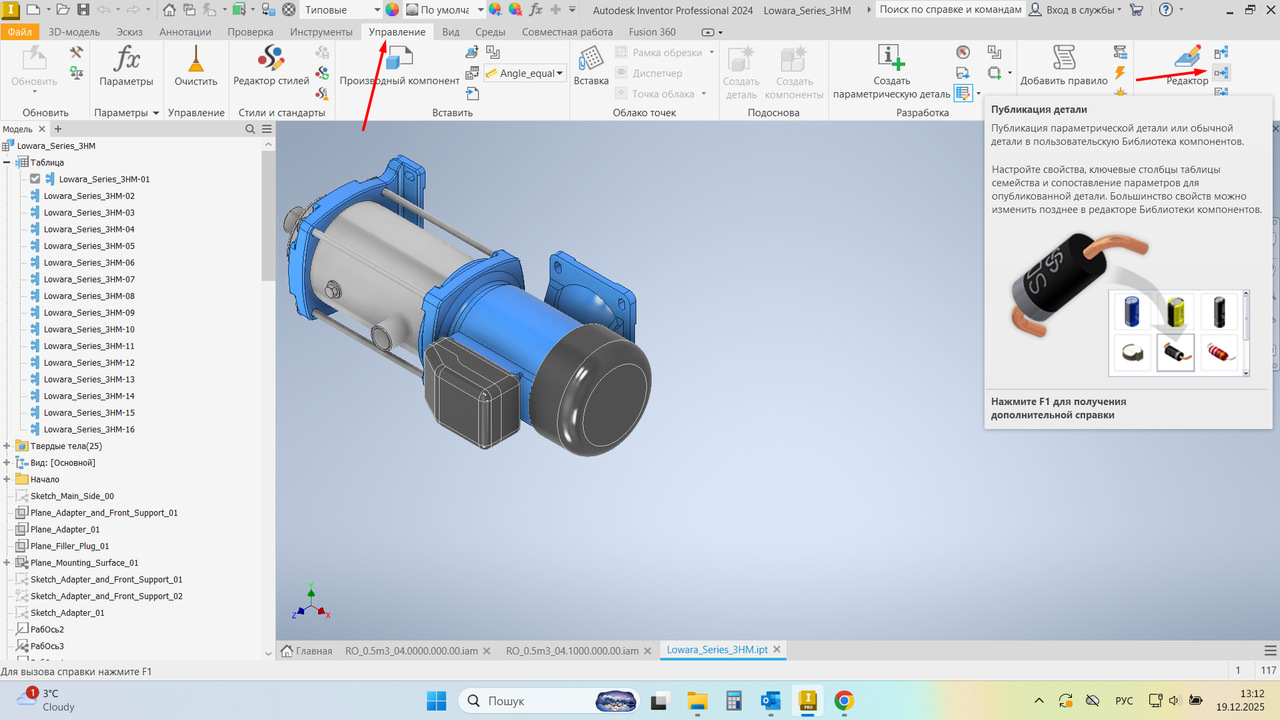This screenshot has height=720, width=1280.
Task: Click Save icon in quick access toolbar
Action: point(84,9)
